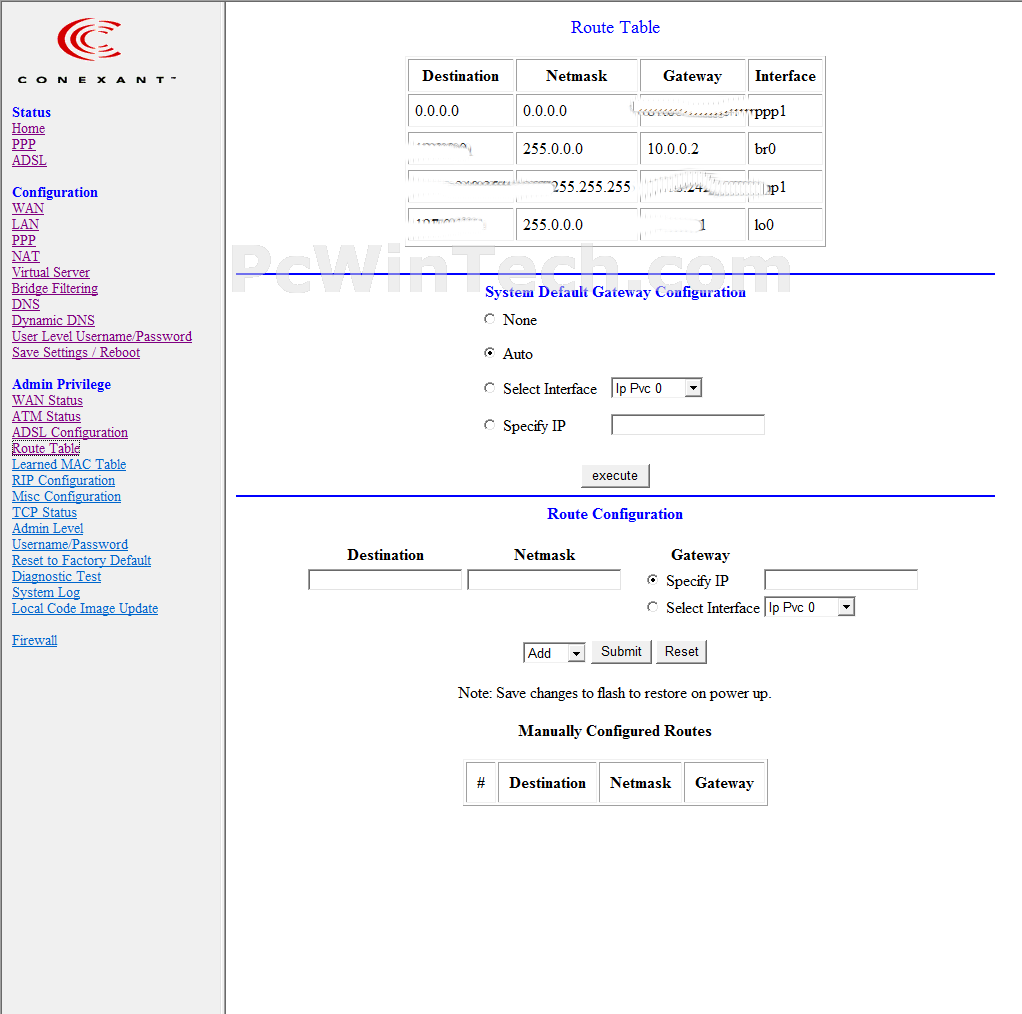This screenshot has width=1022, height=1014.
Task: Click the Route Table page heading
Action: (x=615, y=27)
